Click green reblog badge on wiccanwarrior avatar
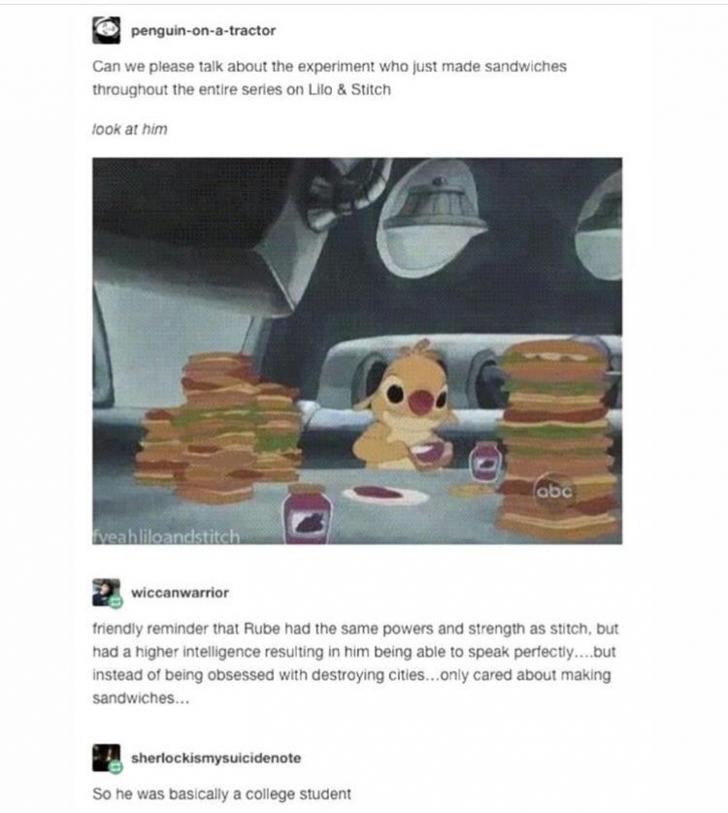Viewport: 728px width, 813px height. pyautogui.click(x=116, y=601)
